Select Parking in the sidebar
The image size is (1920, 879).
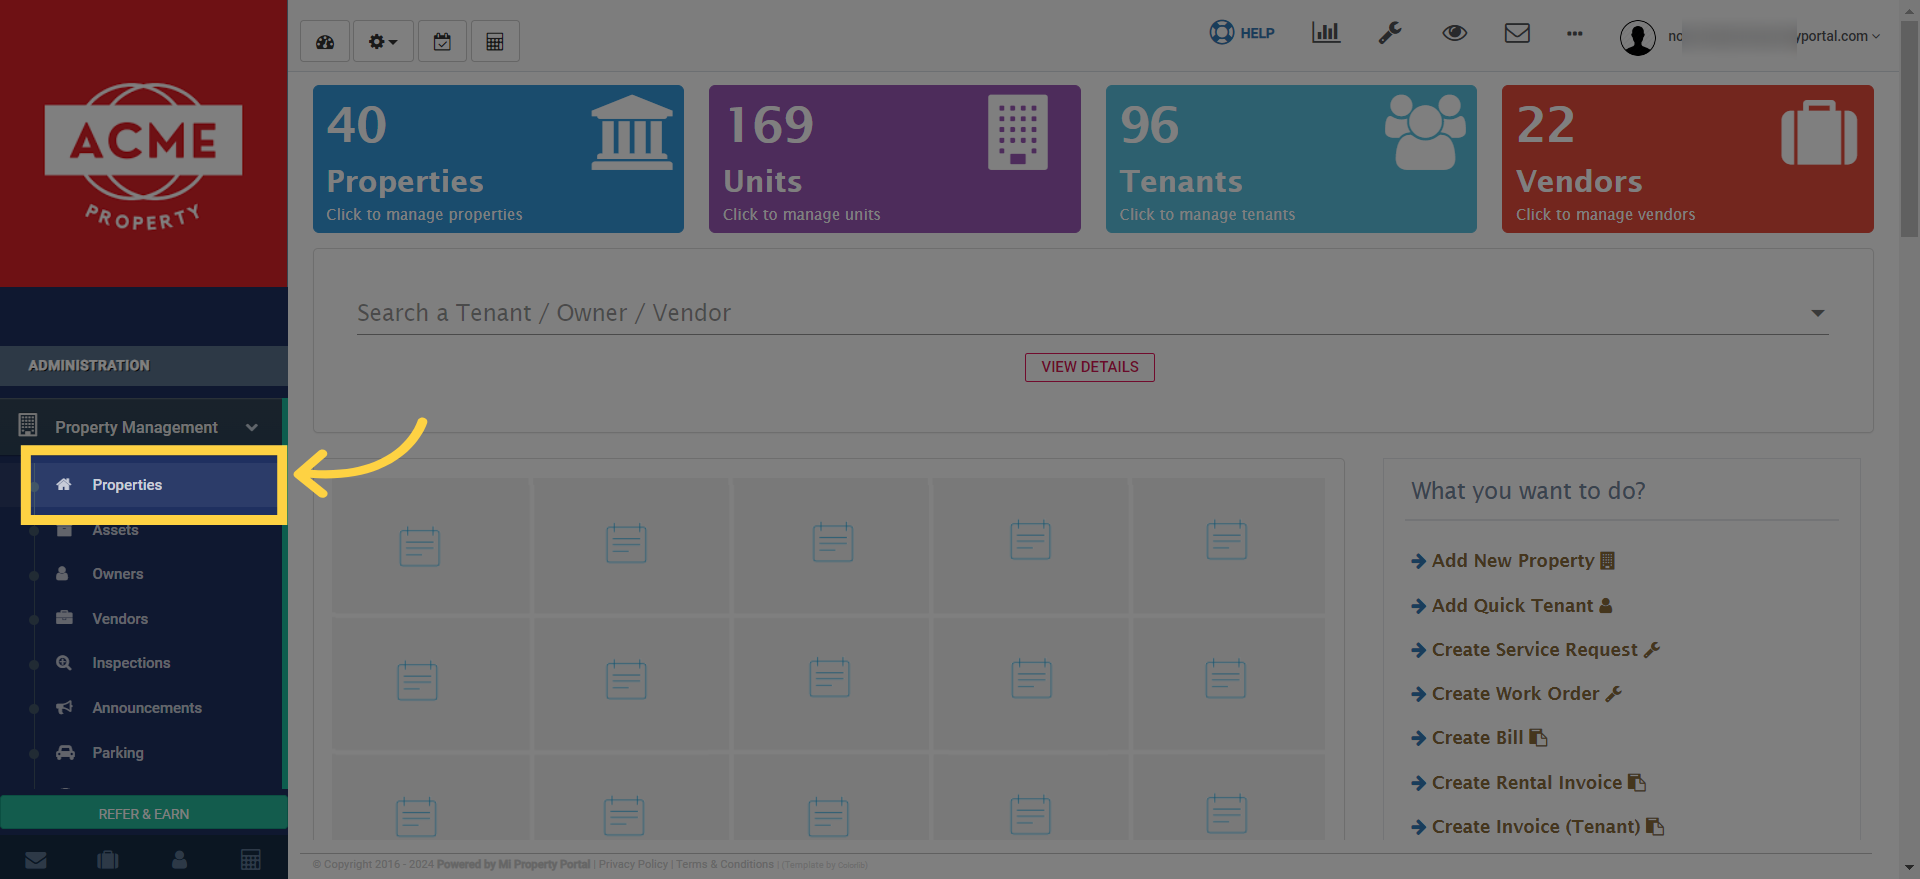point(118,753)
